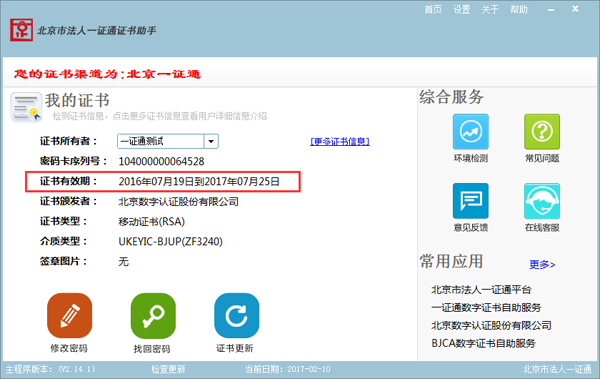Click the 综合服务 heading

pyautogui.click(x=452, y=97)
